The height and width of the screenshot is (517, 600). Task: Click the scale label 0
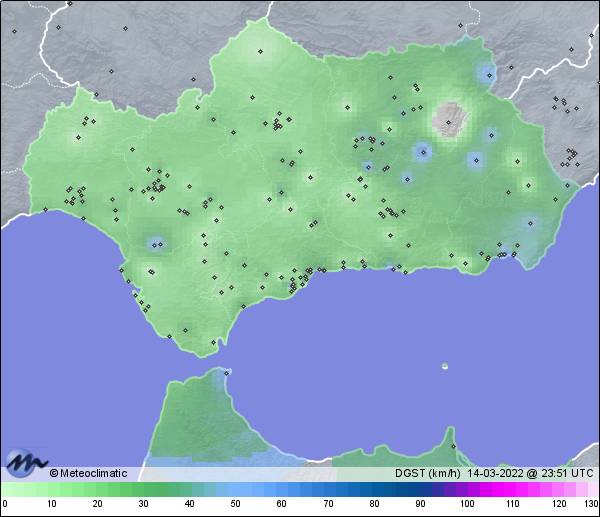[5, 504]
